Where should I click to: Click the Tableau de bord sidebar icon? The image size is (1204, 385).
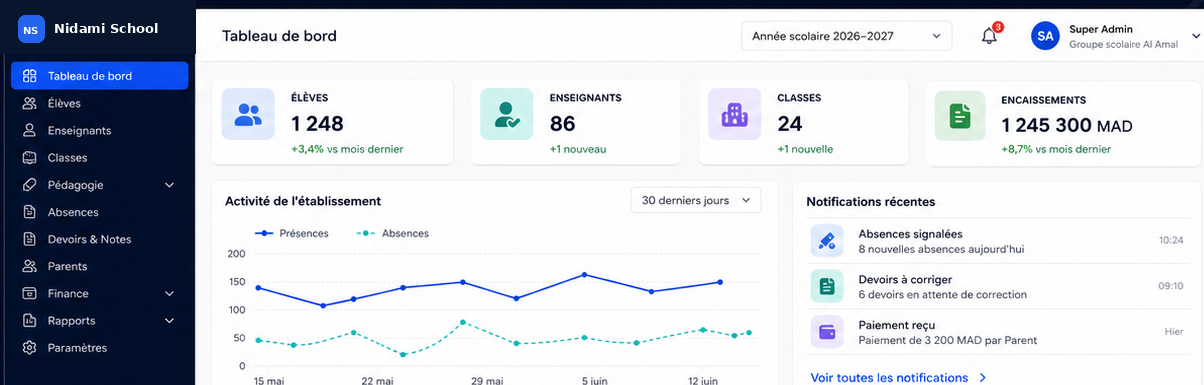pyautogui.click(x=30, y=76)
